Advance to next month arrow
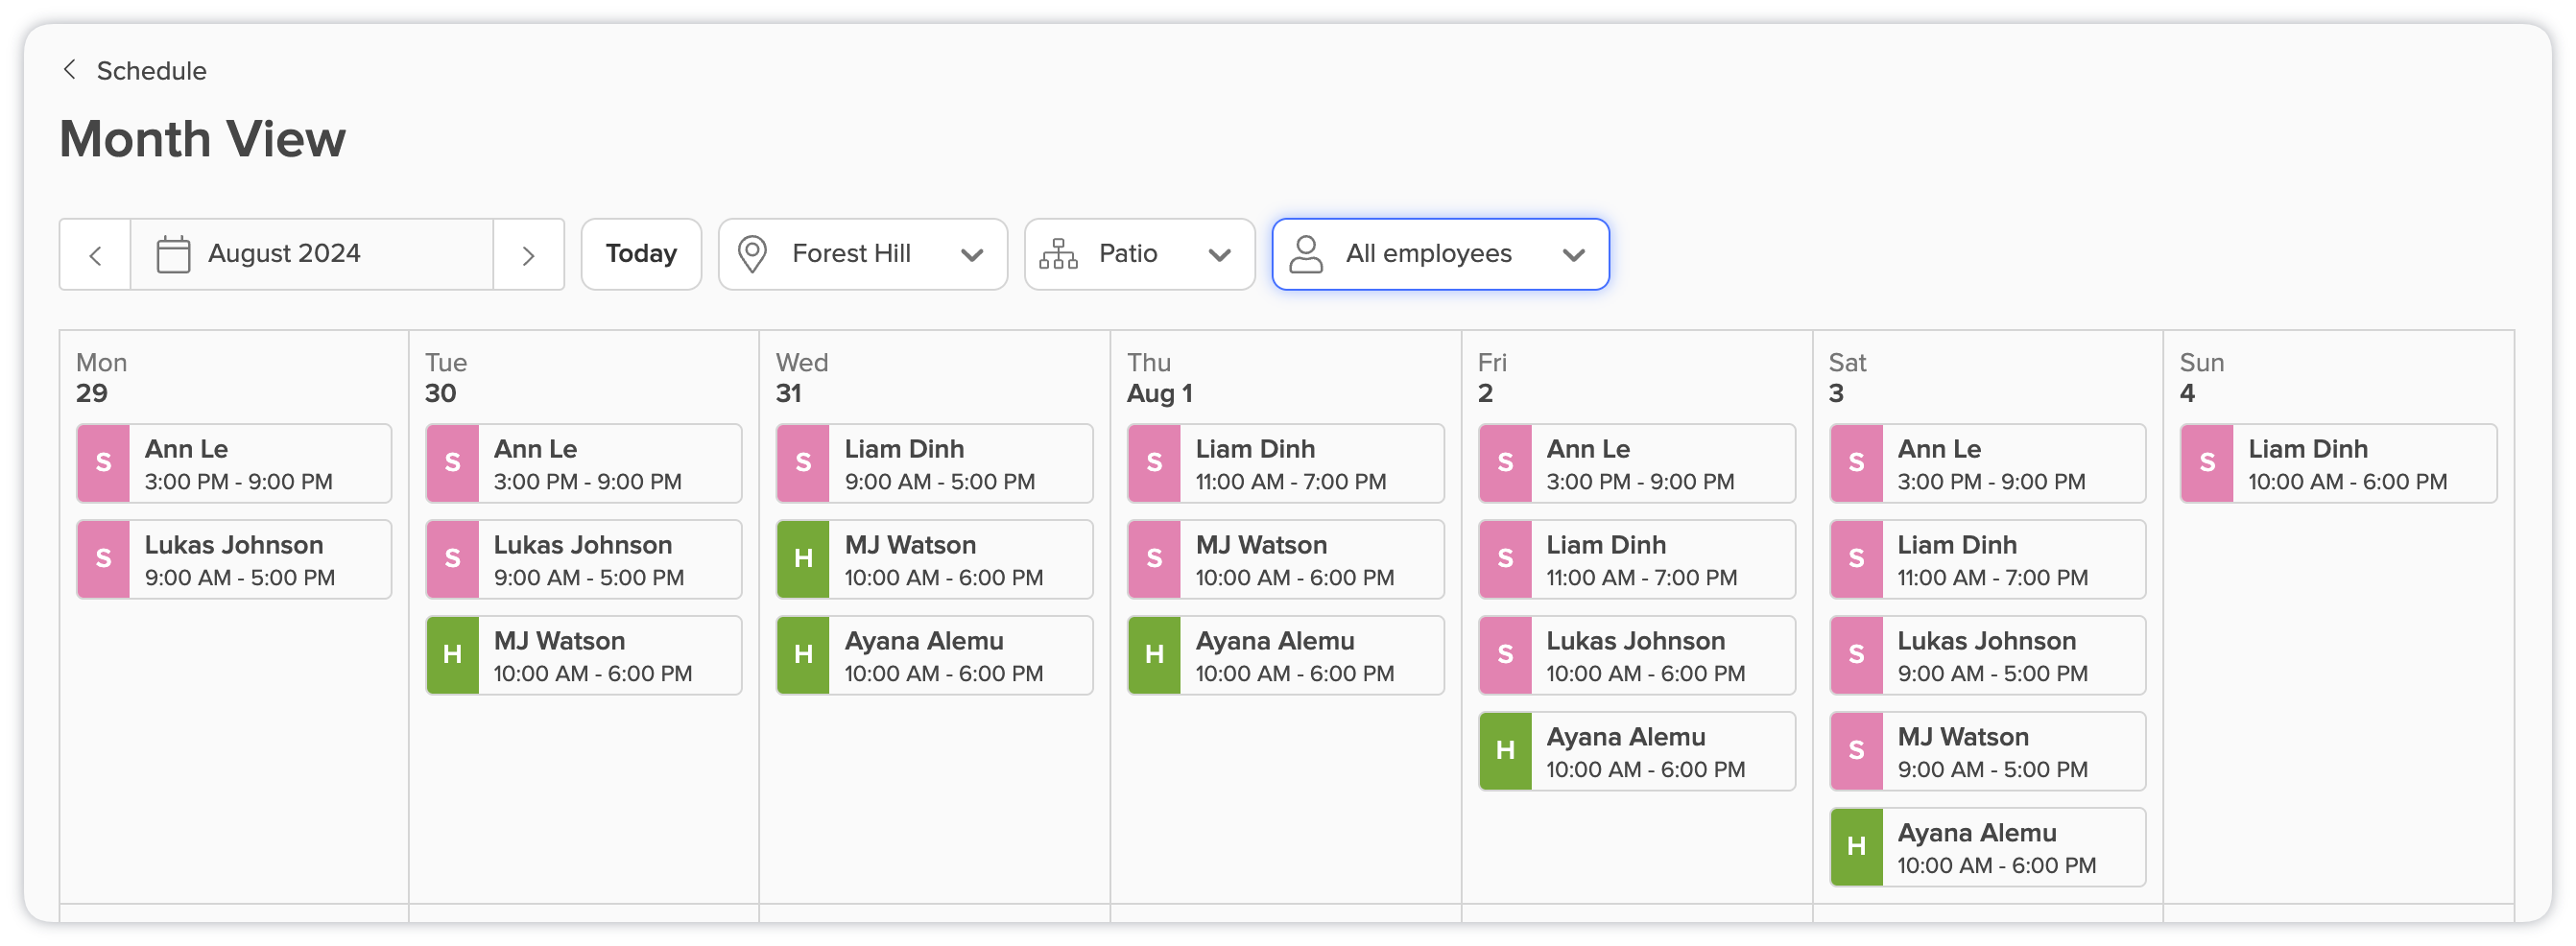This screenshot has height=946, width=2576. pyautogui.click(x=529, y=255)
